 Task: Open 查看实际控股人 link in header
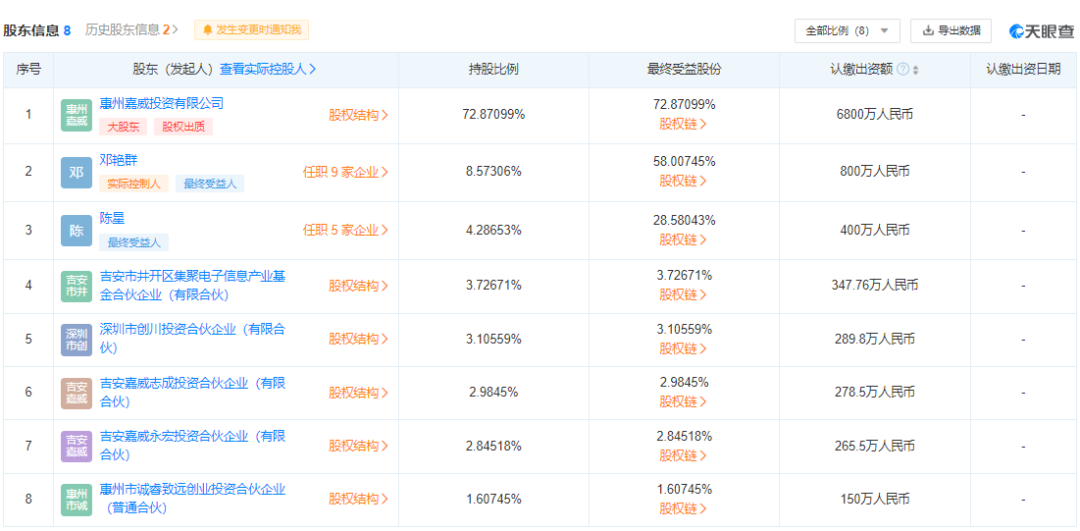[268, 70]
